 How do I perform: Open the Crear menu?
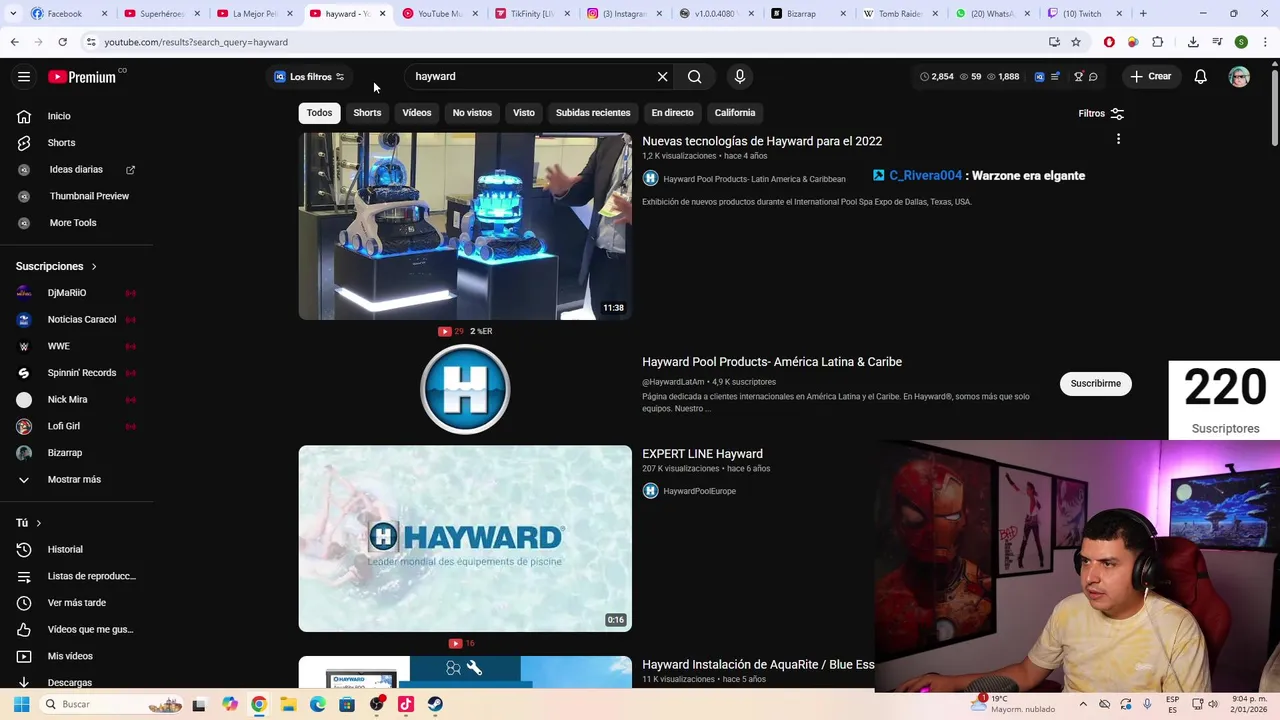coord(1151,77)
